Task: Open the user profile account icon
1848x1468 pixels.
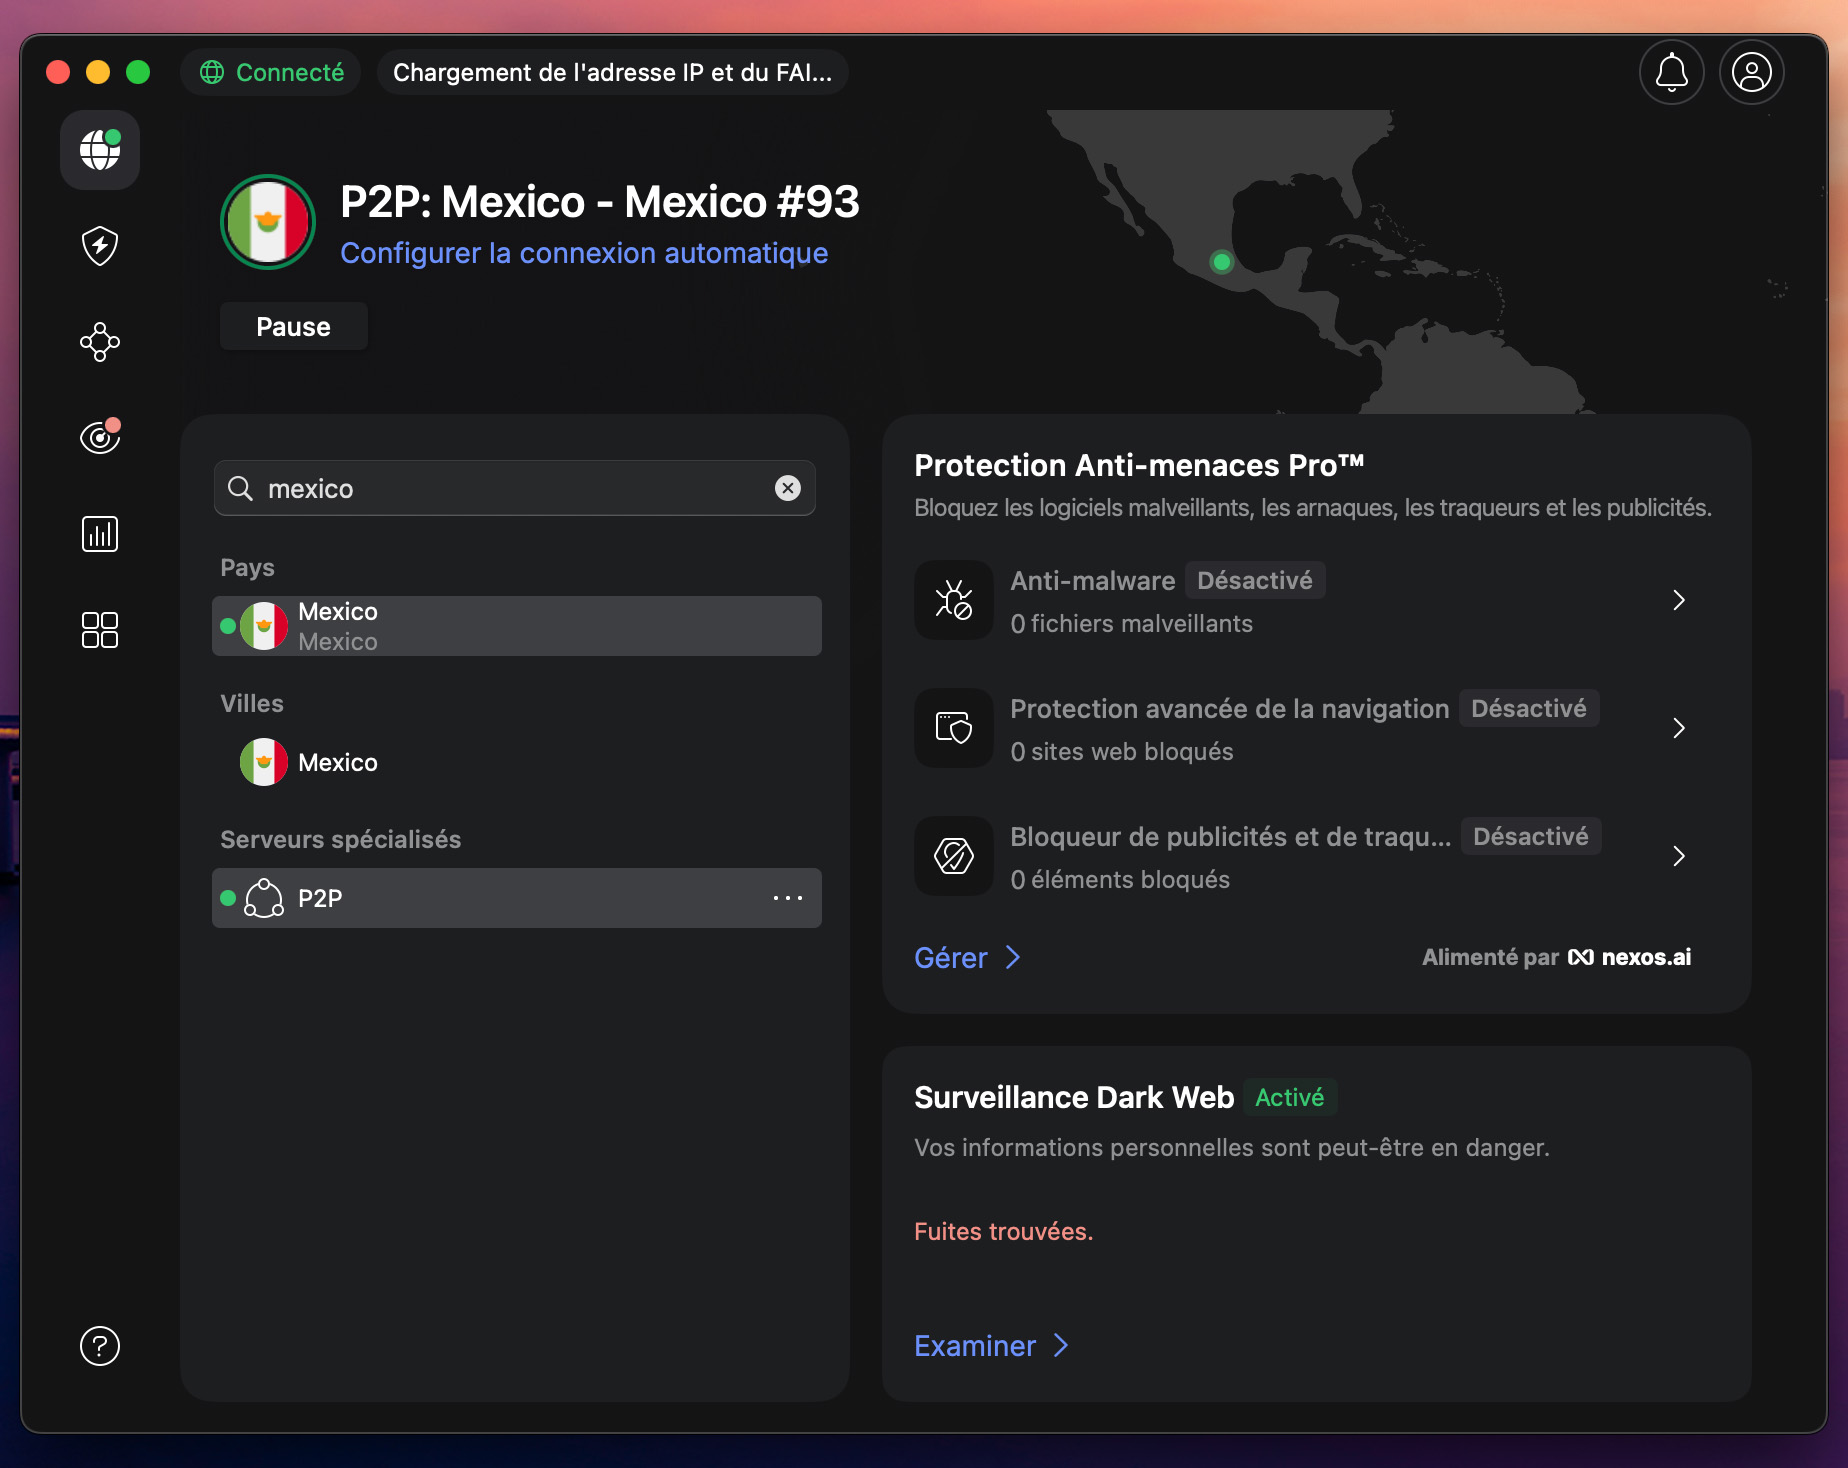Action: (x=1751, y=71)
